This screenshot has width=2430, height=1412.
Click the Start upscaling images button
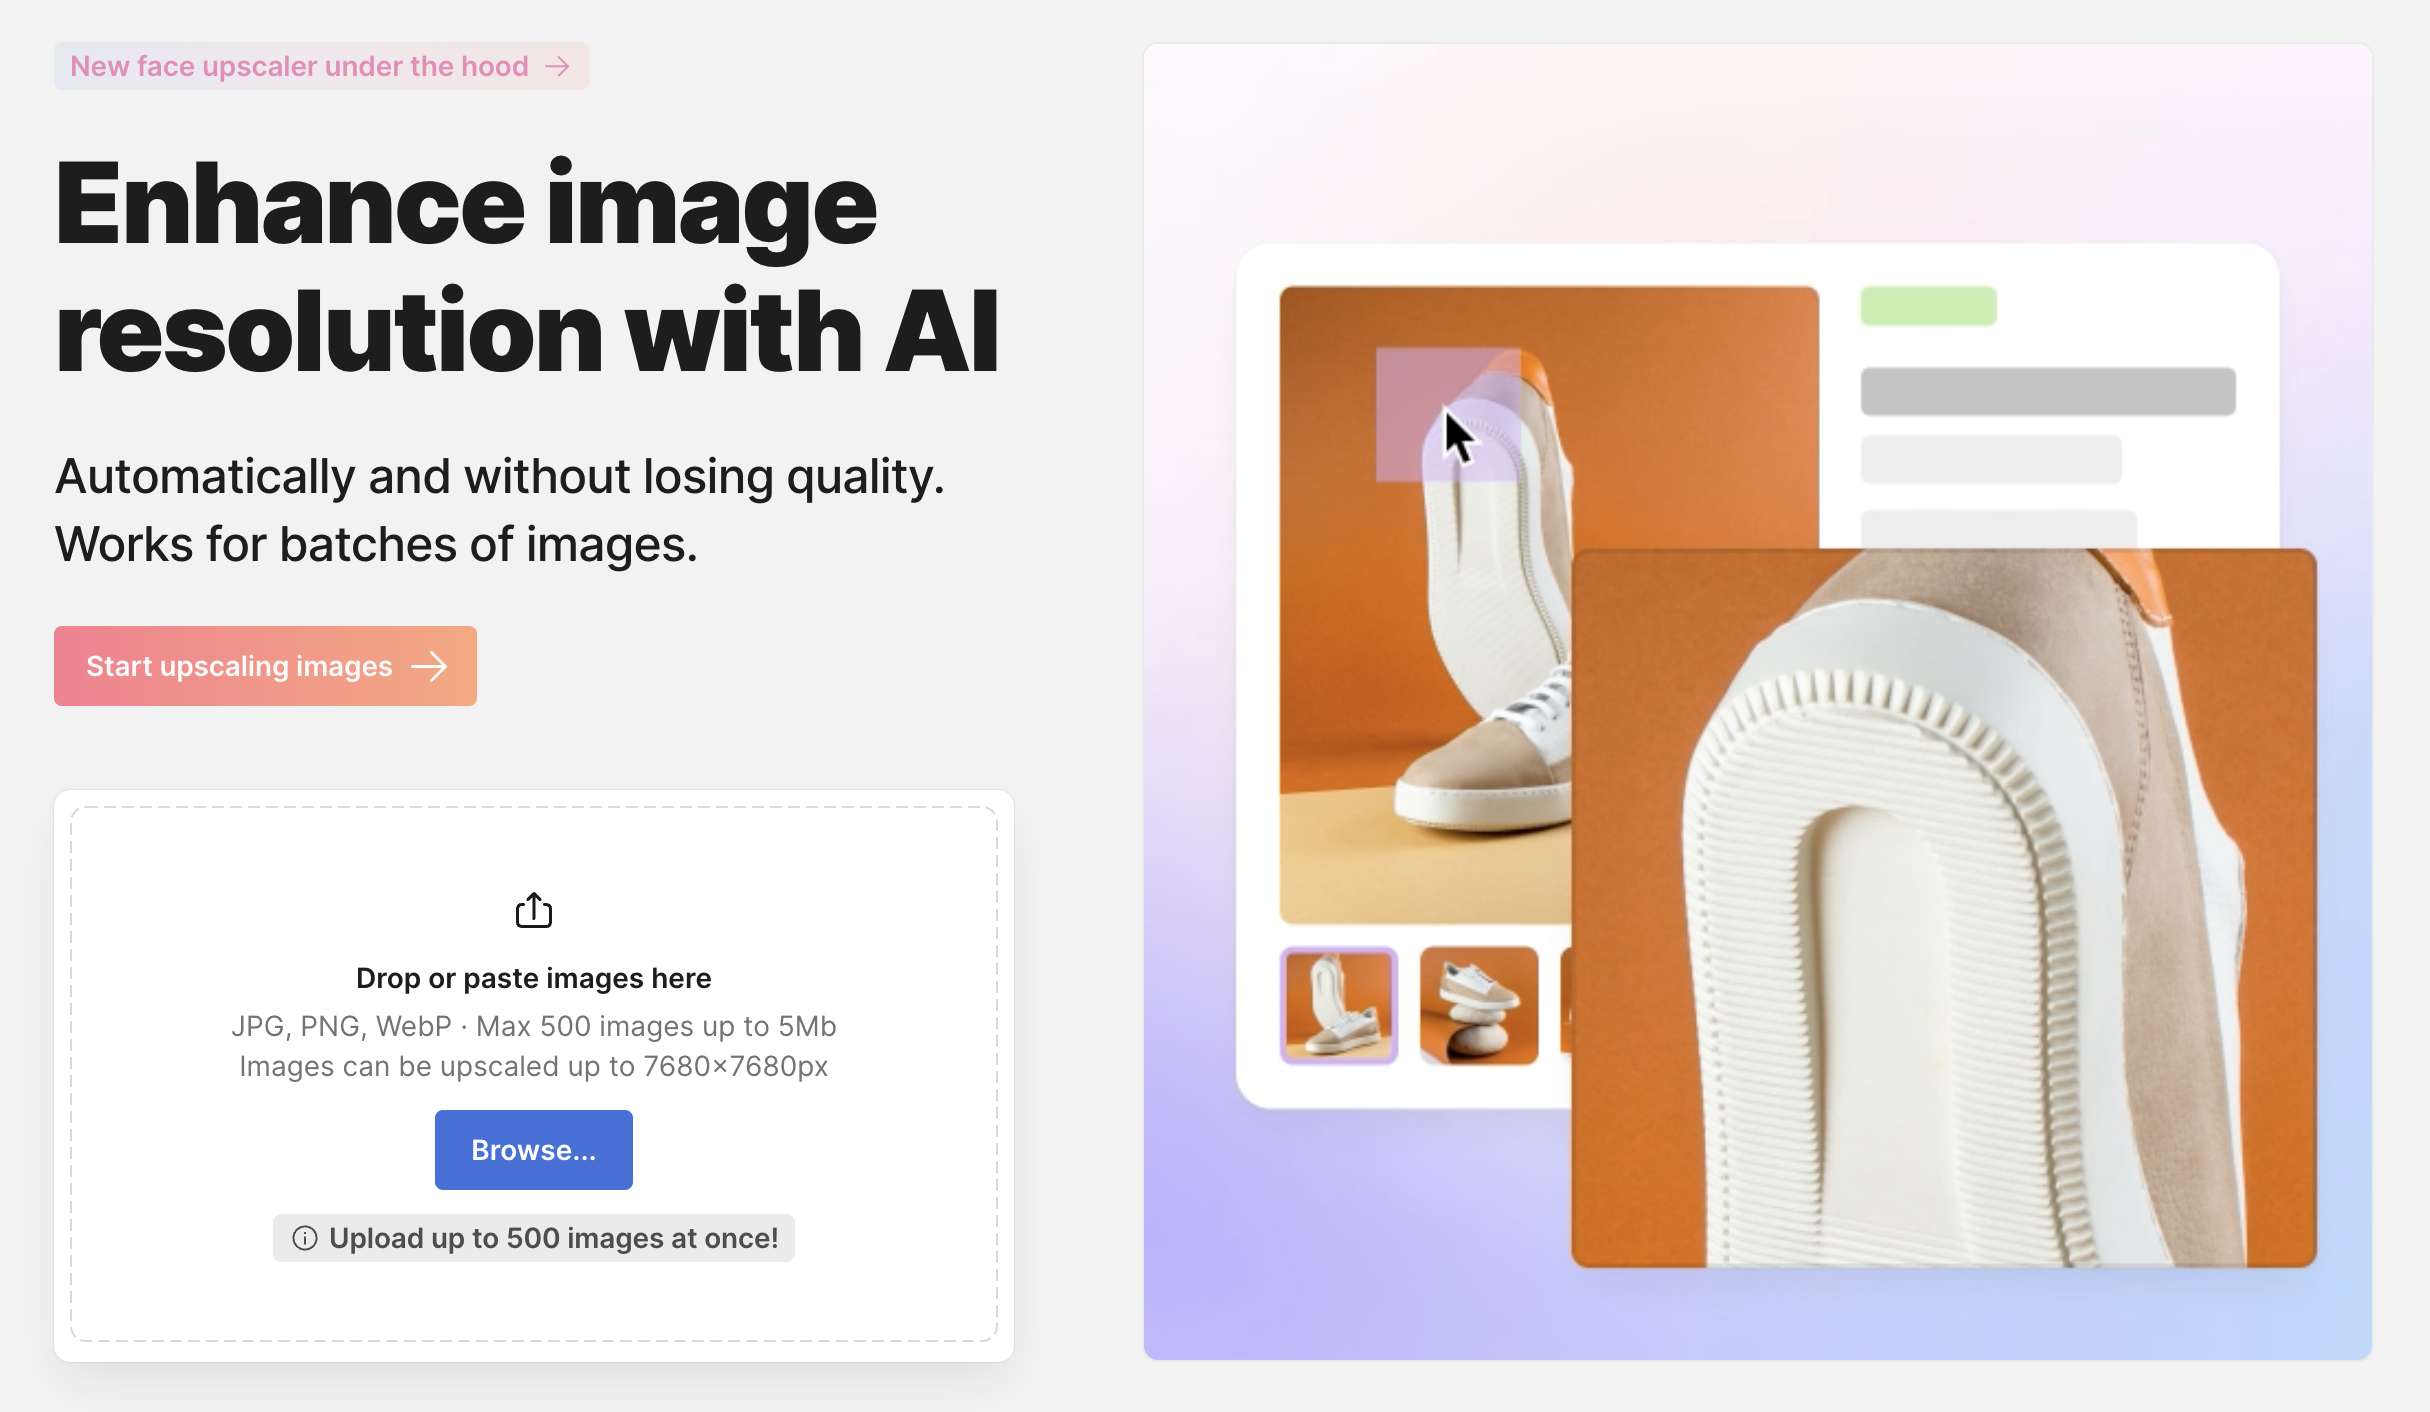[265, 666]
